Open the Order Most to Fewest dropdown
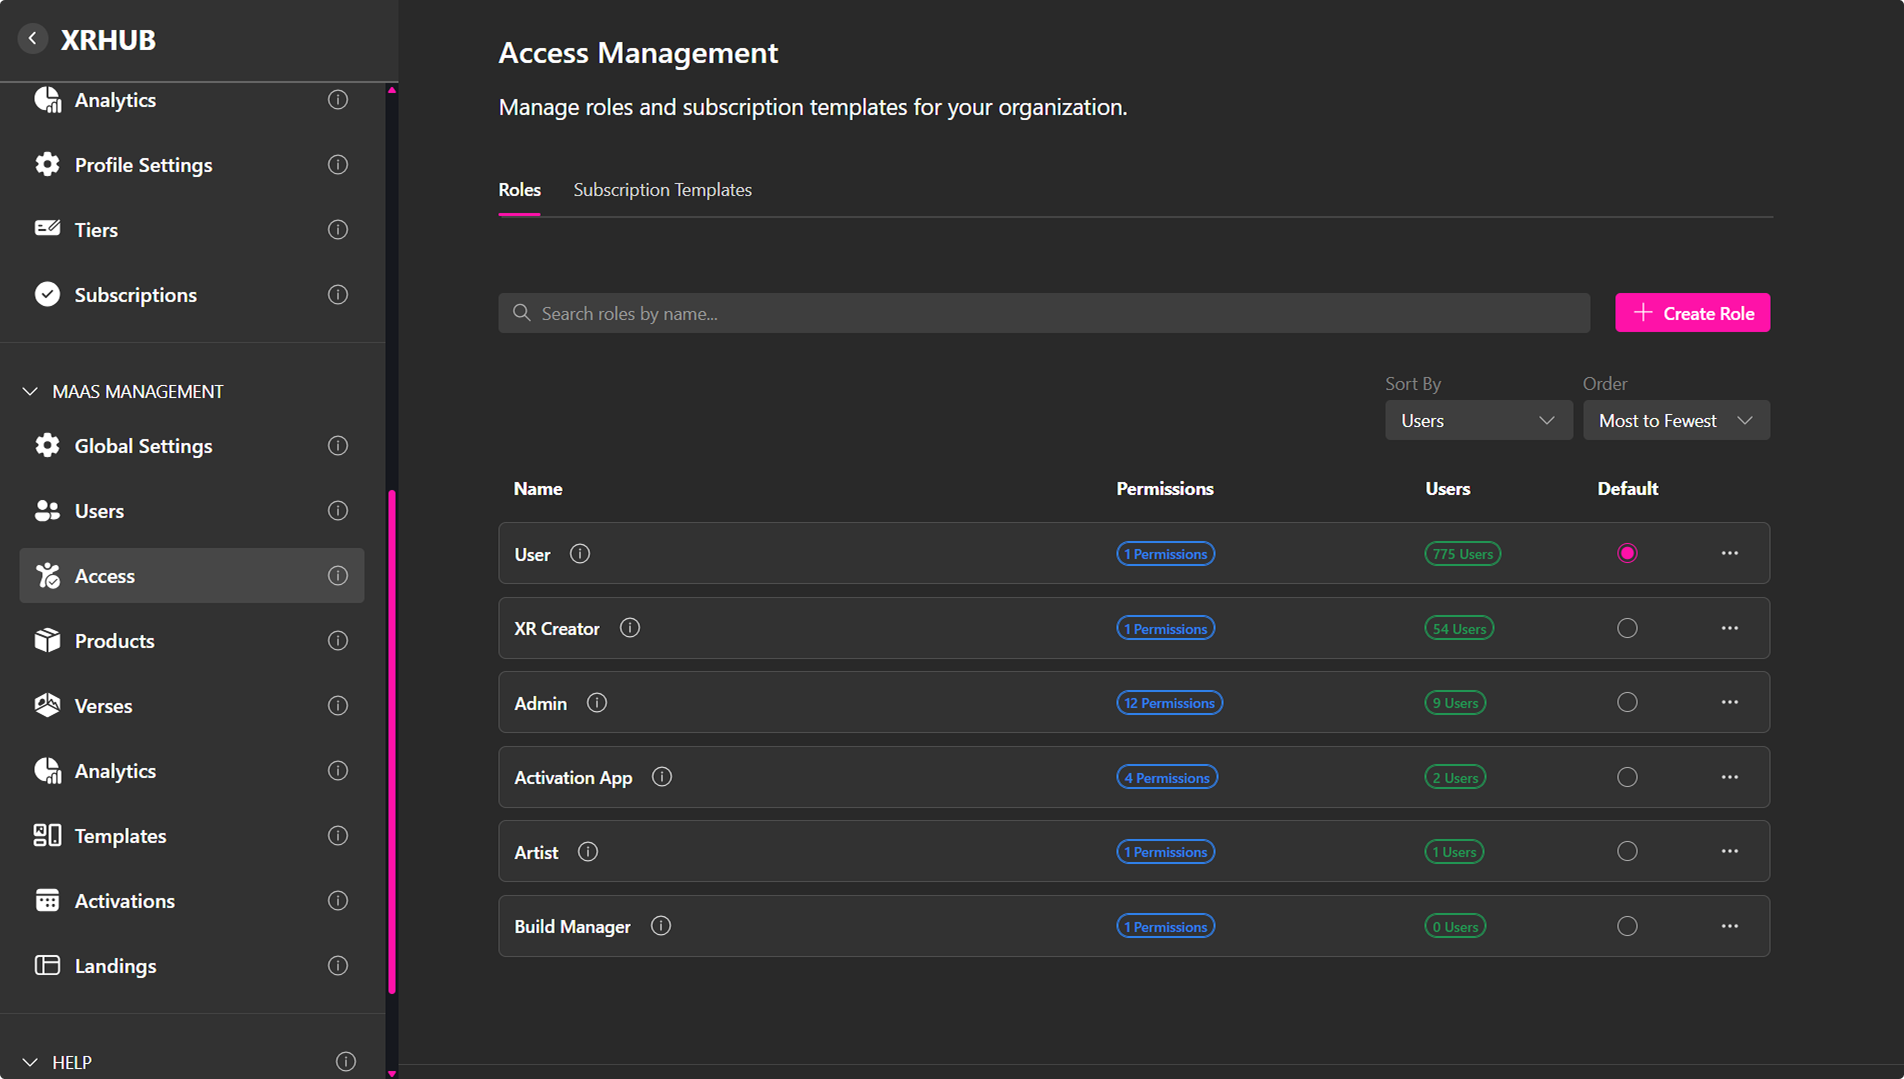This screenshot has width=1904, height=1079. 1675,421
